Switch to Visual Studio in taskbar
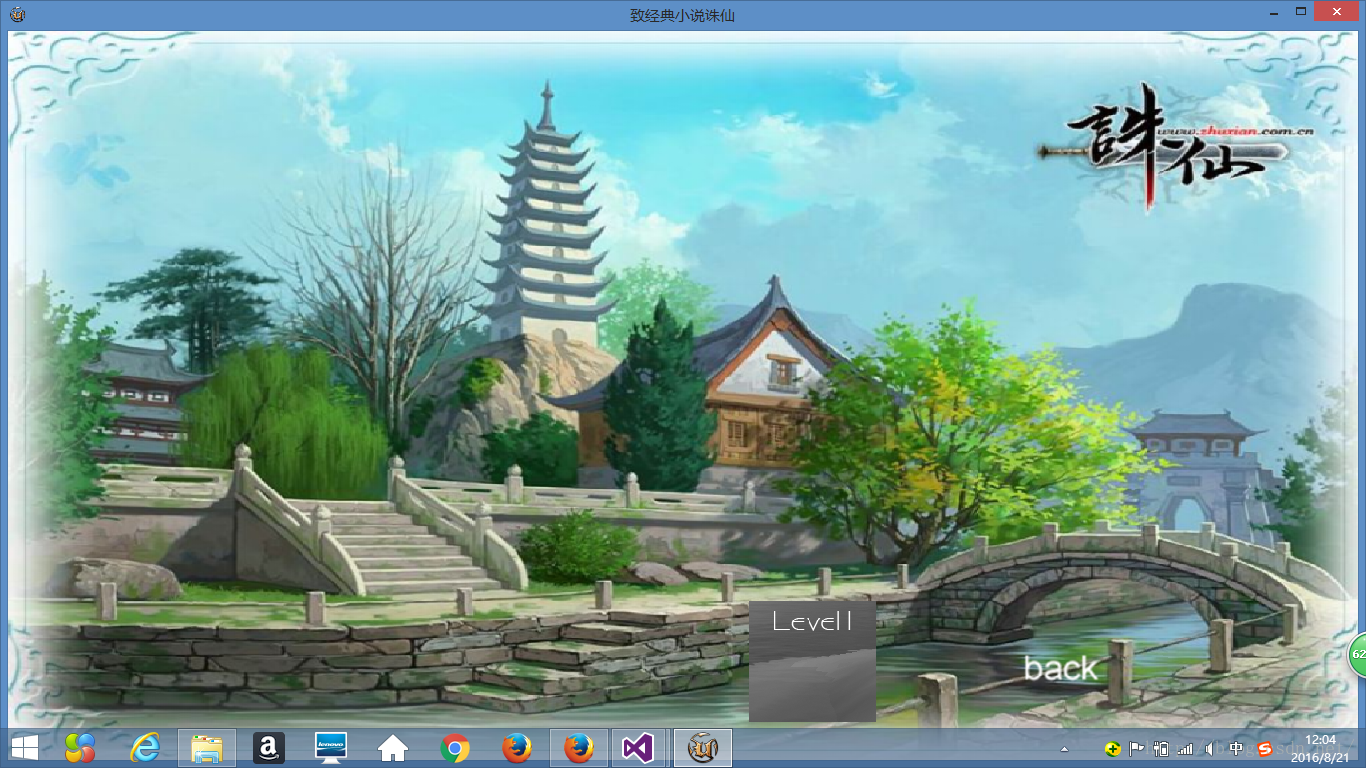1366x768 pixels. [638, 748]
